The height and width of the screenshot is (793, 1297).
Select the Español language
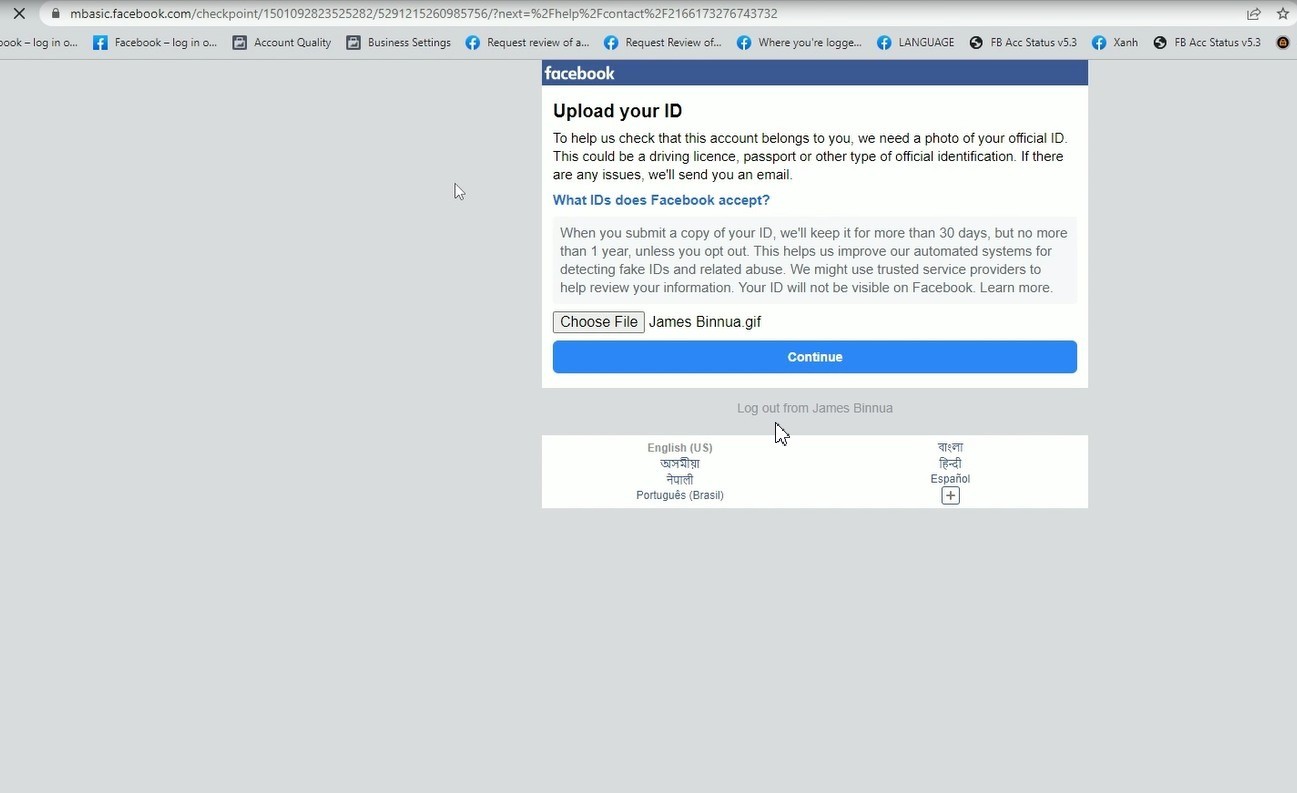click(x=950, y=479)
